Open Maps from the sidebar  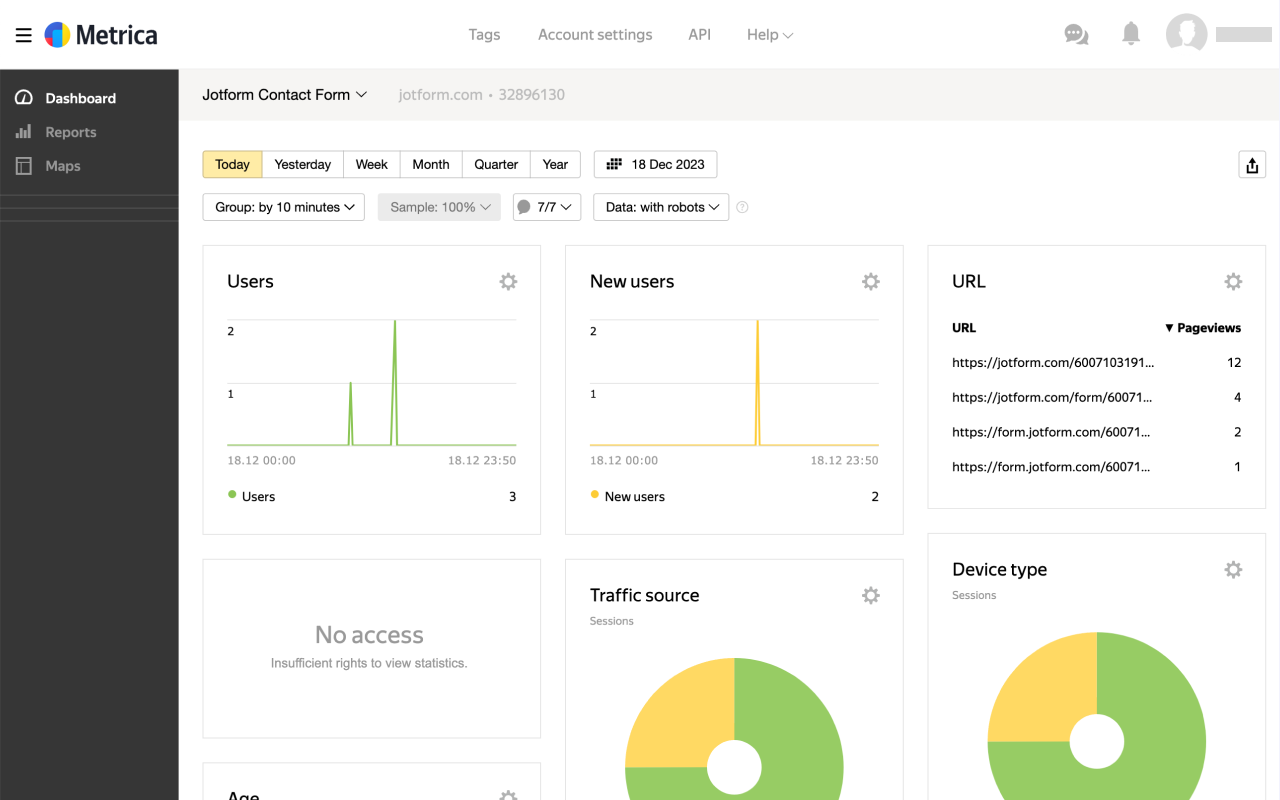[22, 166]
